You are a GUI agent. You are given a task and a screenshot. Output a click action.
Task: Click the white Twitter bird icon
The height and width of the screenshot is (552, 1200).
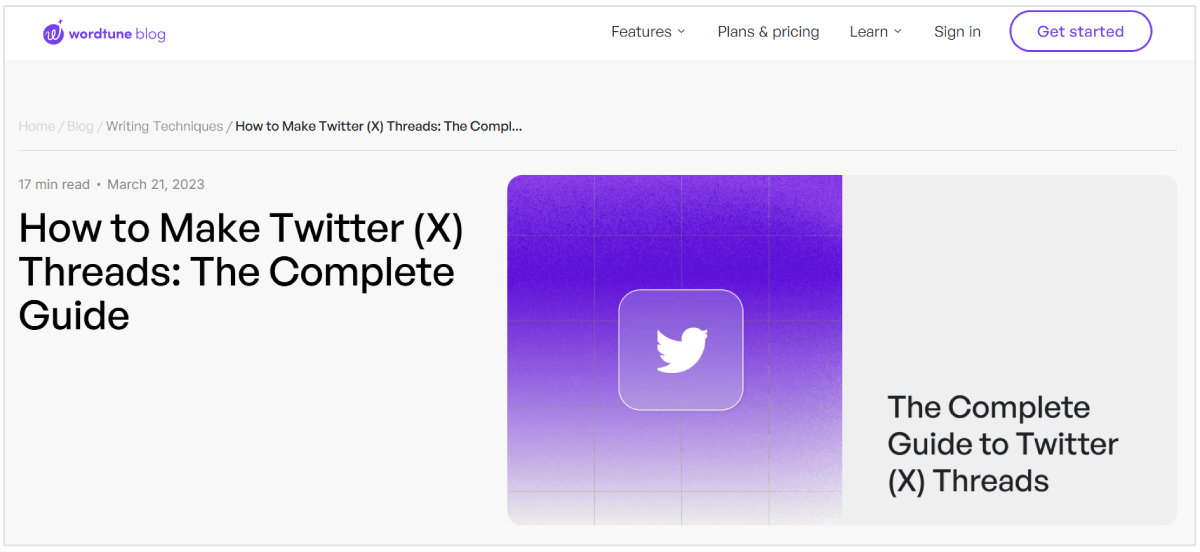tap(681, 350)
